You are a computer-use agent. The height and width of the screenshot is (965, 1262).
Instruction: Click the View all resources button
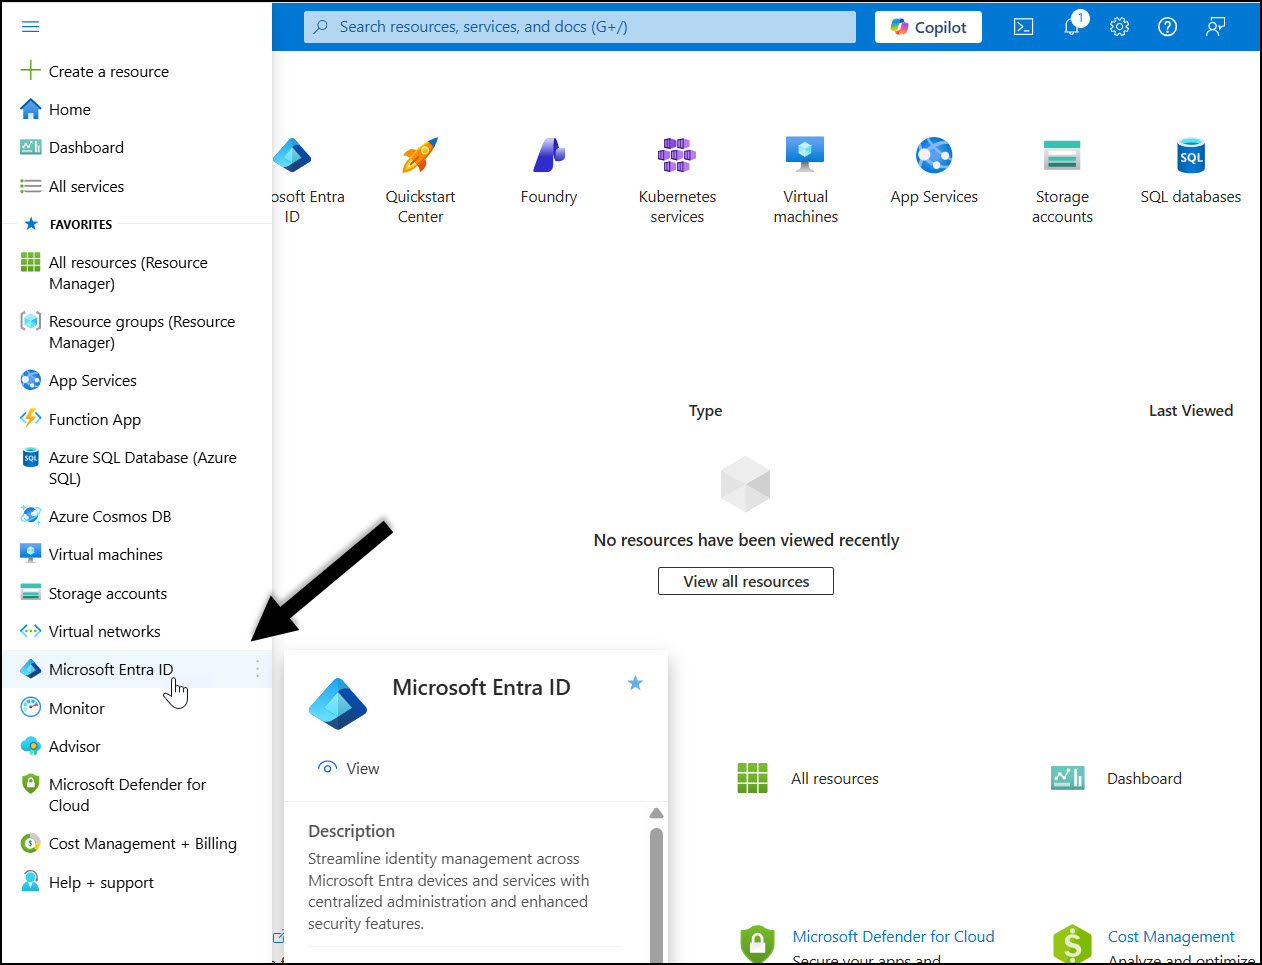pyautogui.click(x=745, y=581)
